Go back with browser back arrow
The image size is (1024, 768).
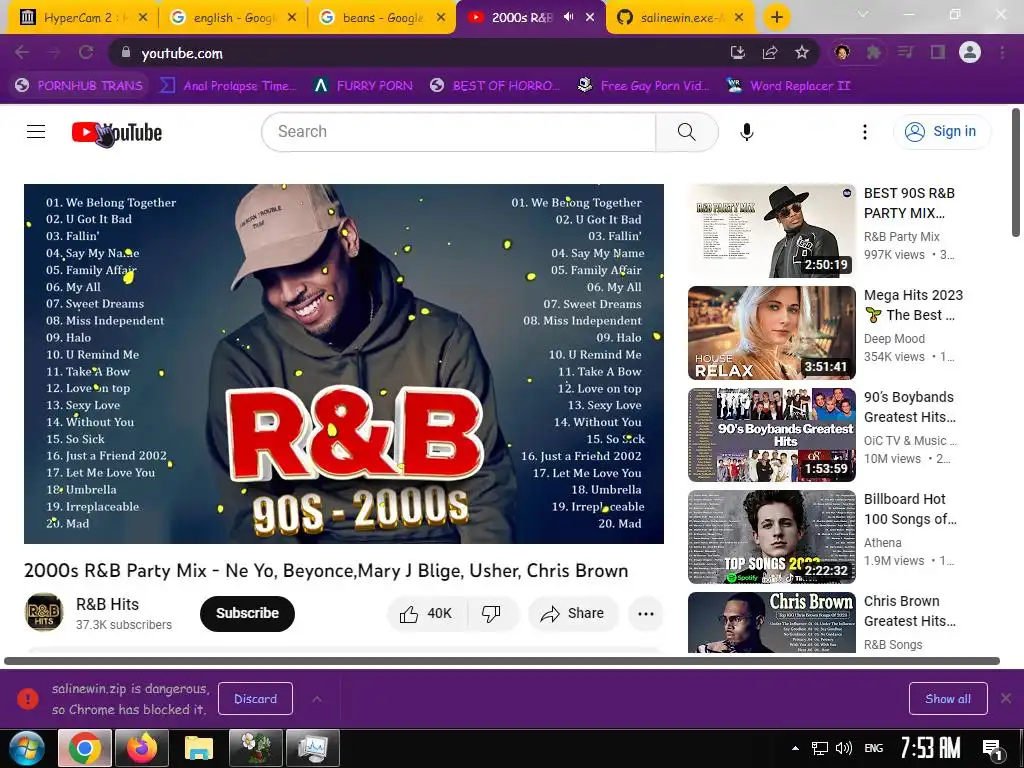(22, 52)
